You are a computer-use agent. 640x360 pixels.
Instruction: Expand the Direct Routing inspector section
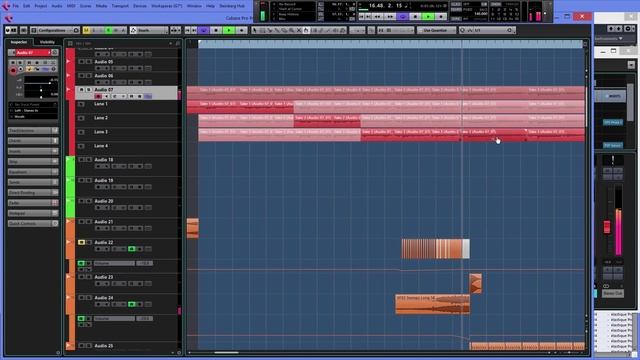tap(33, 193)
